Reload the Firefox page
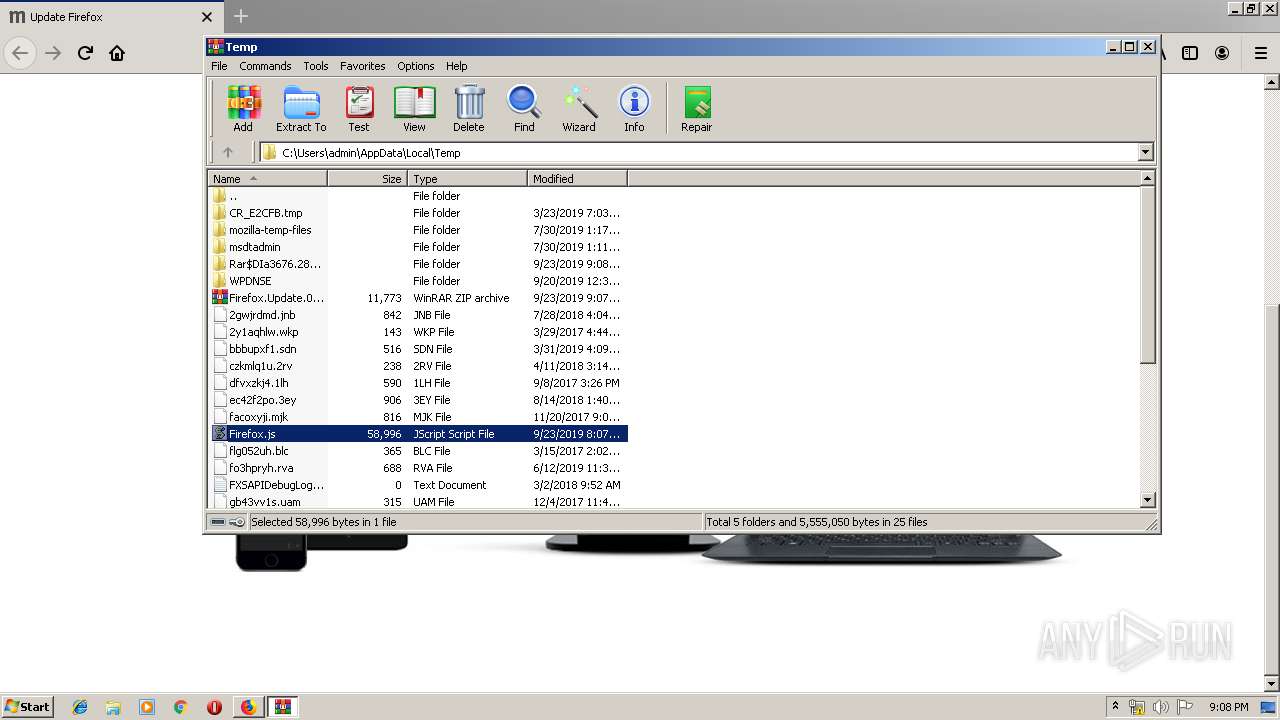 (85, 53)
